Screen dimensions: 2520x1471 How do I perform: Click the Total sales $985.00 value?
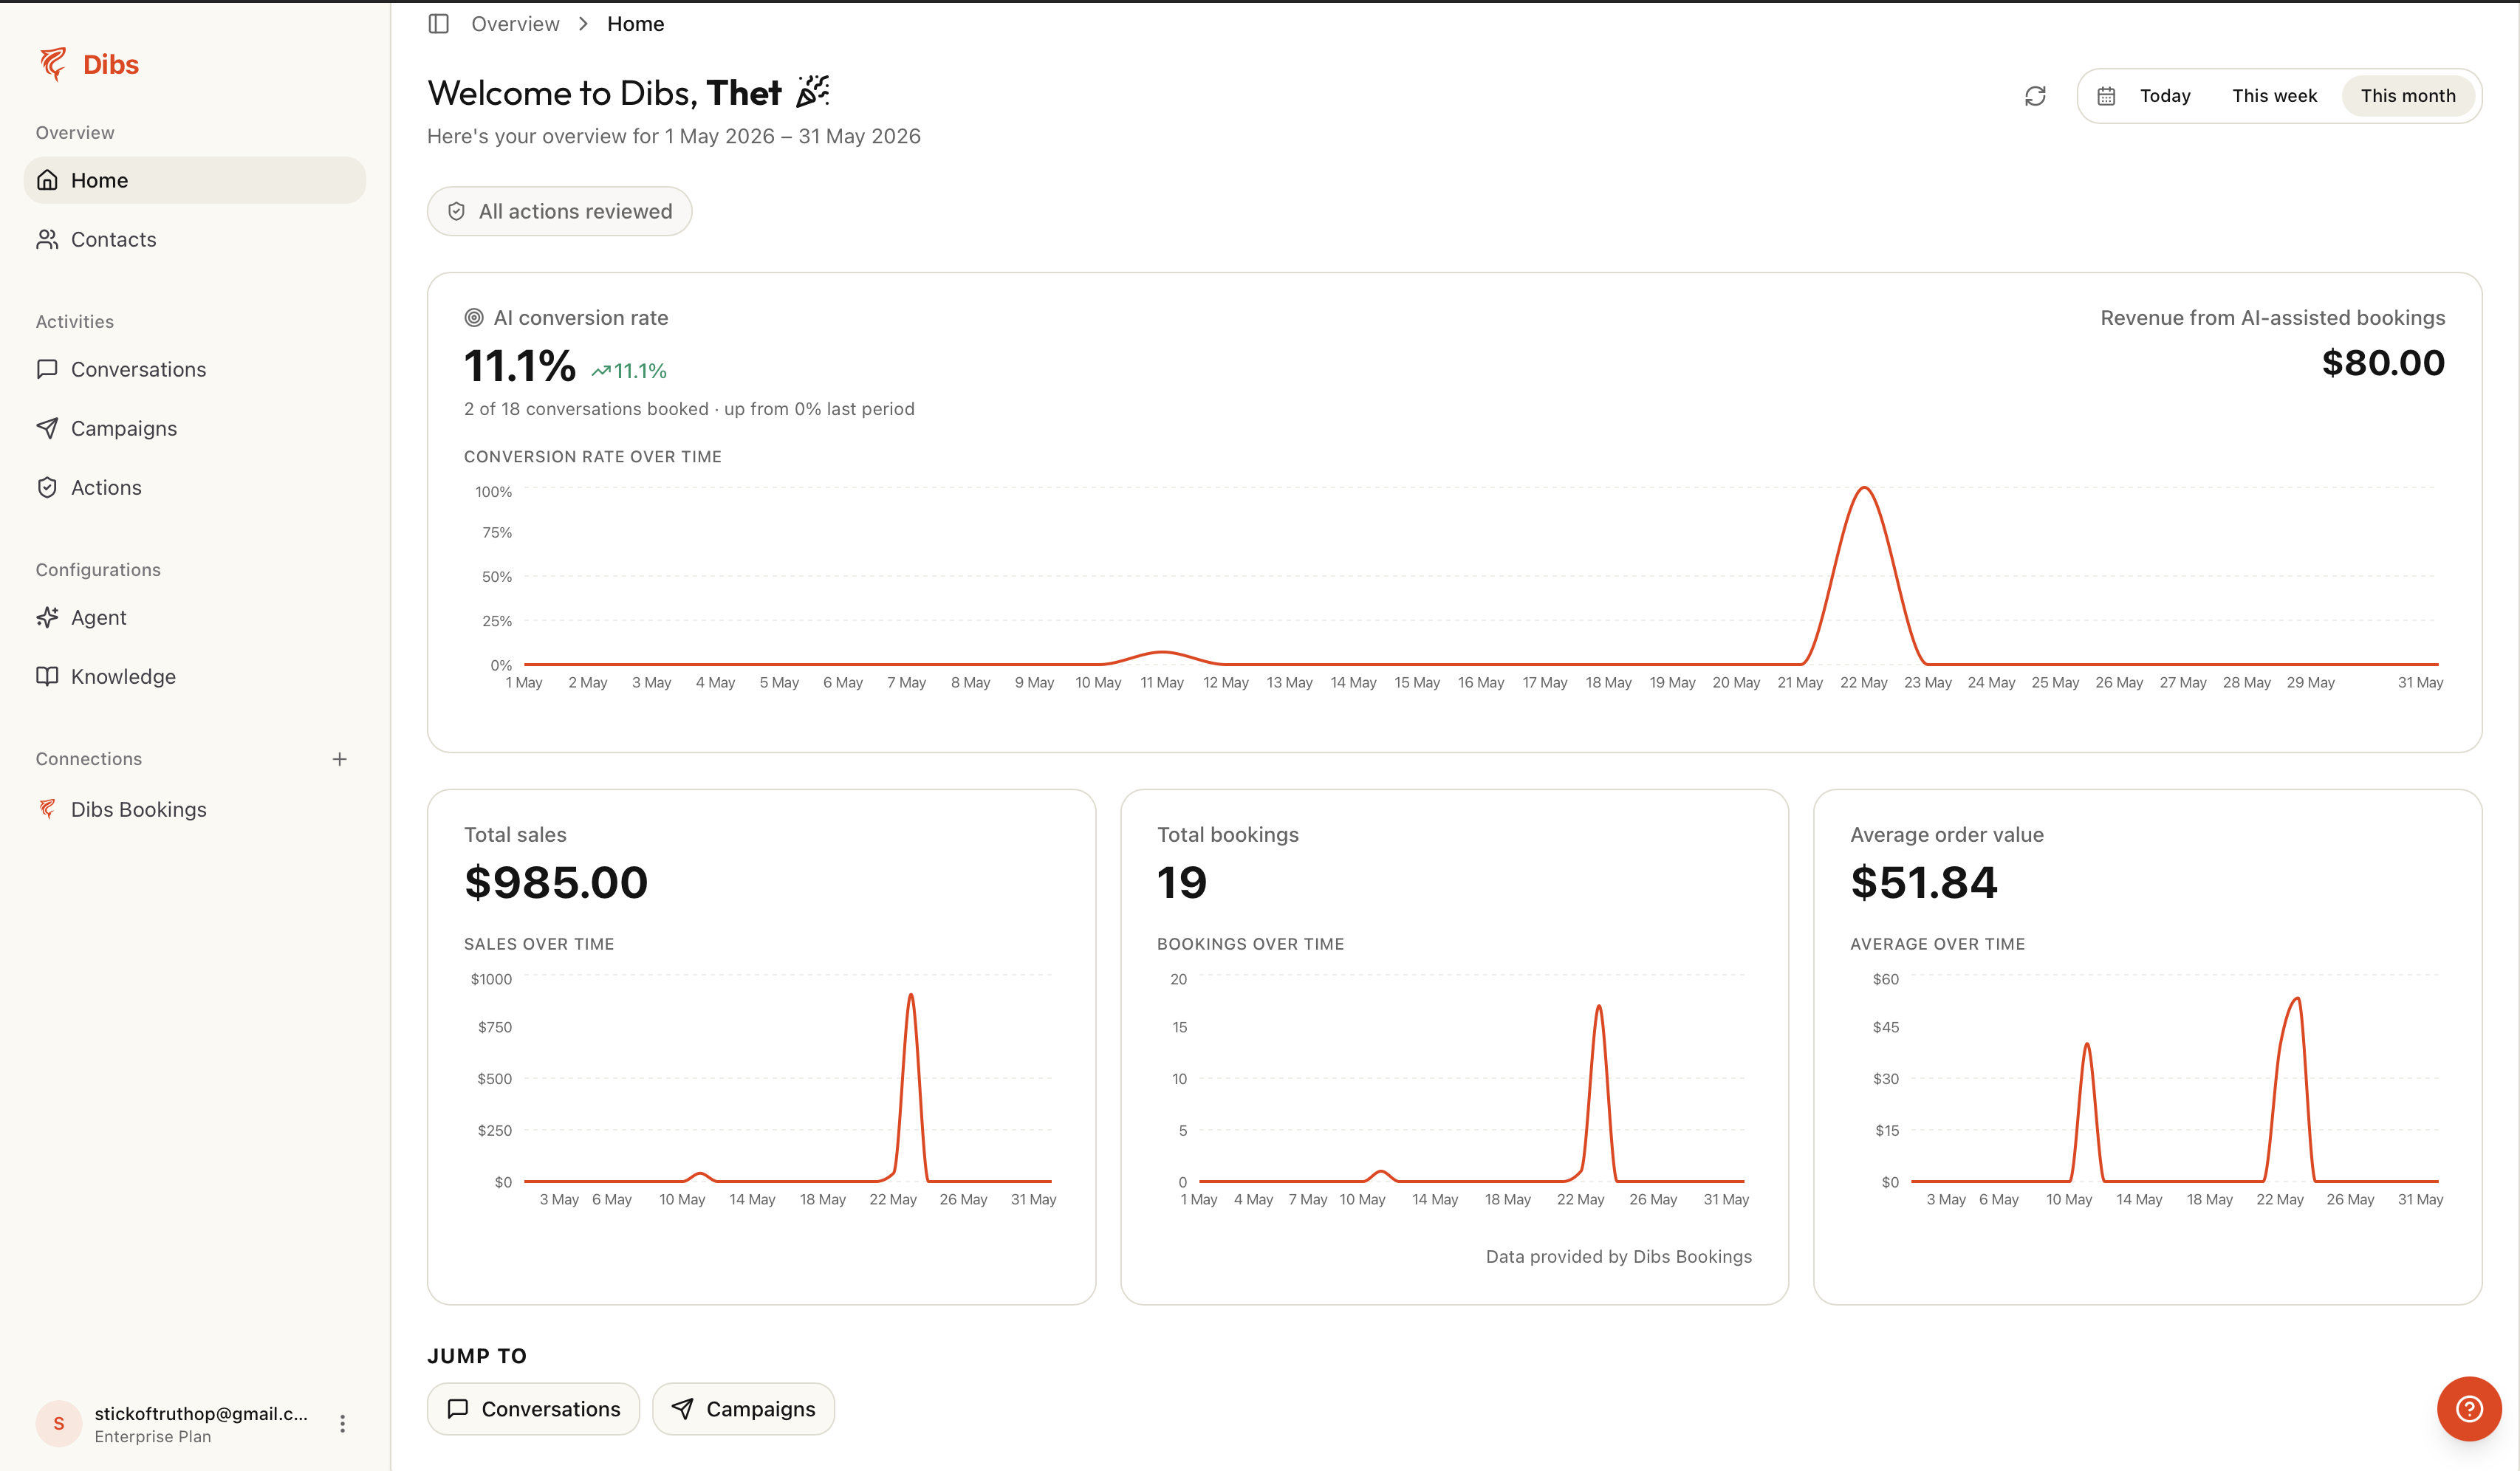[556, 882]
